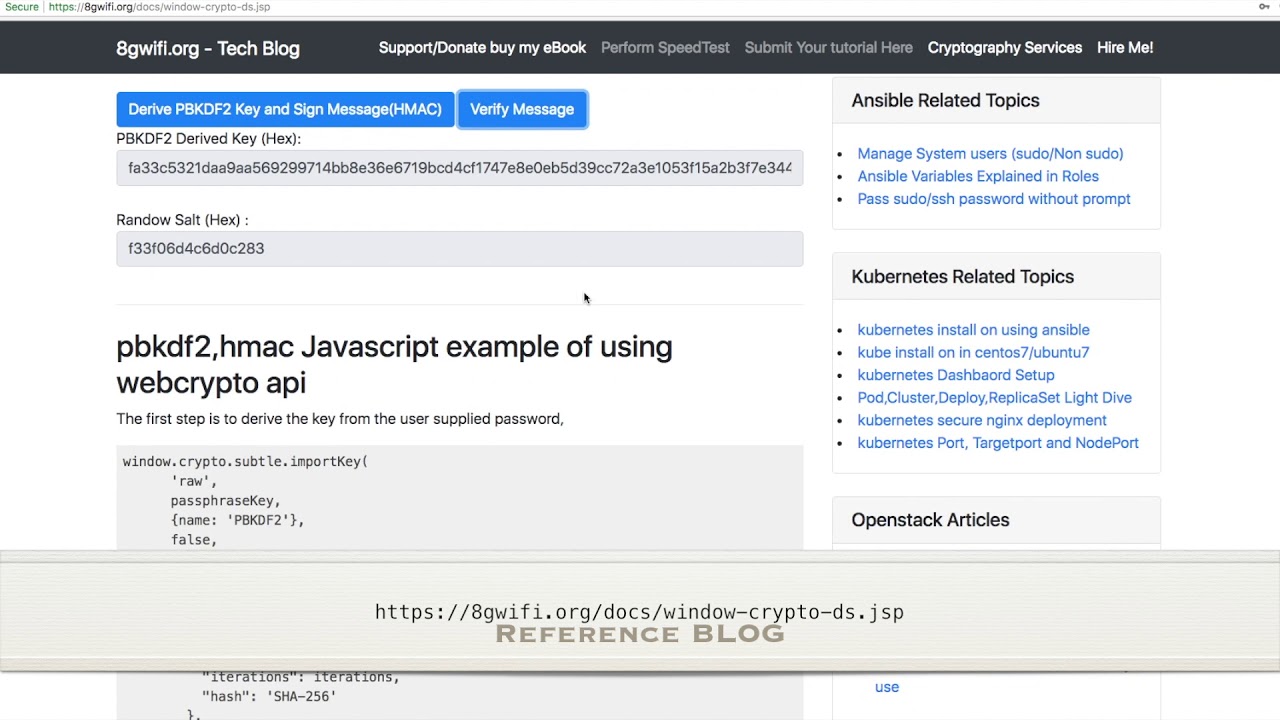Viewport: 1280px width, 720px height.
Task: Click Derive PBKDF2 Key and Sign Message button
Action: coord(285,109)
